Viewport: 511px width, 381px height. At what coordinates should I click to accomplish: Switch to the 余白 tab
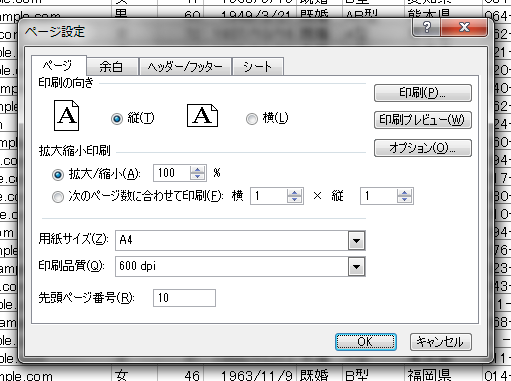click(112, 67)
